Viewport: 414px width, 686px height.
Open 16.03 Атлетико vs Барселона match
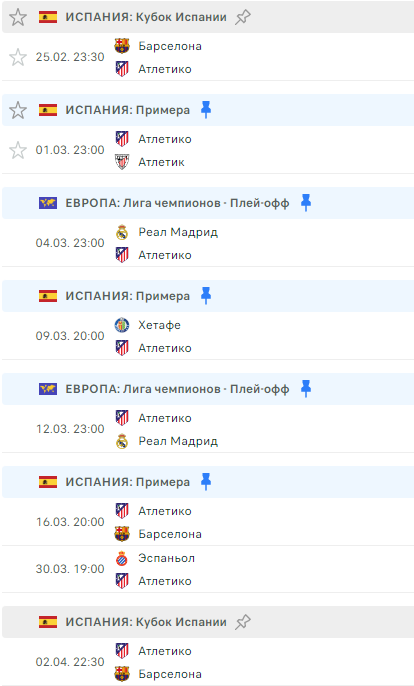click(x=208, y=522)
